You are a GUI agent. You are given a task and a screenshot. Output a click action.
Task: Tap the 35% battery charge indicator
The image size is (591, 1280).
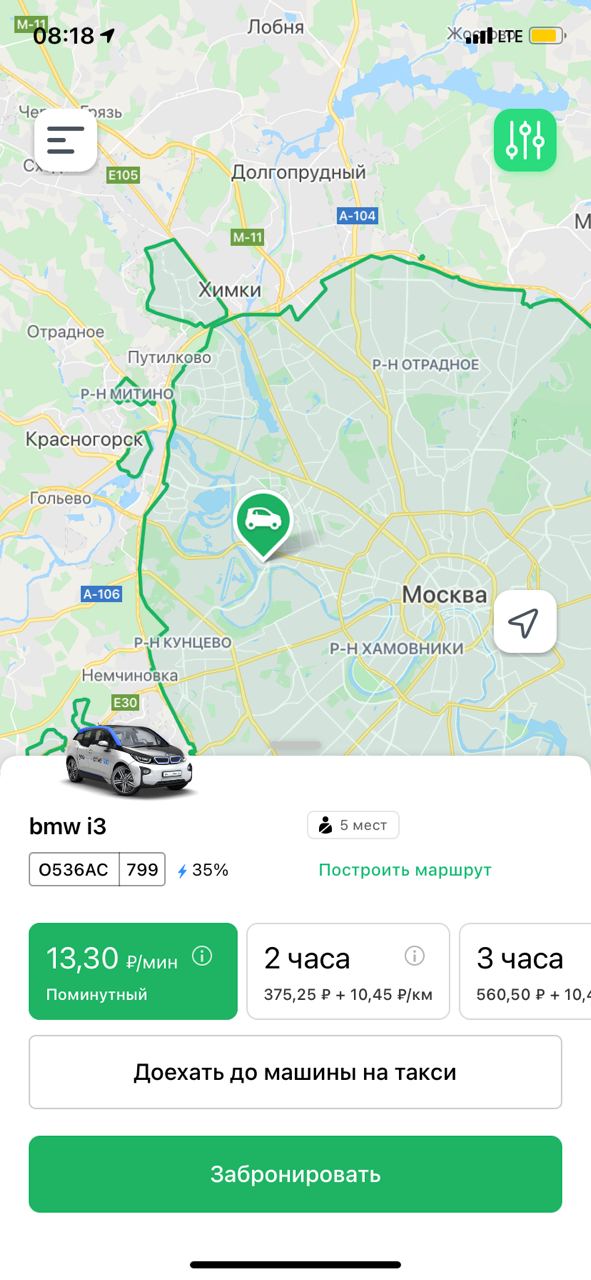click(x=203, y=870)
